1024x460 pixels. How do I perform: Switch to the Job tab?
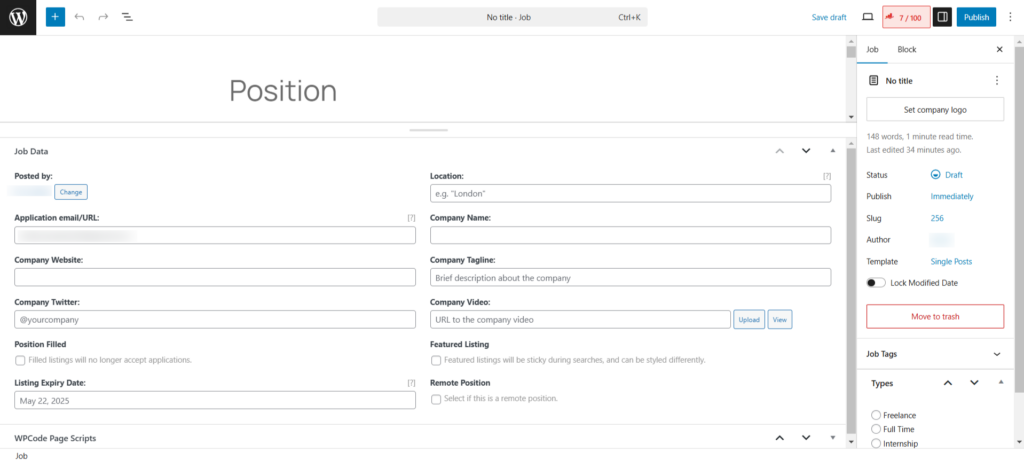[x=872, y=50]
